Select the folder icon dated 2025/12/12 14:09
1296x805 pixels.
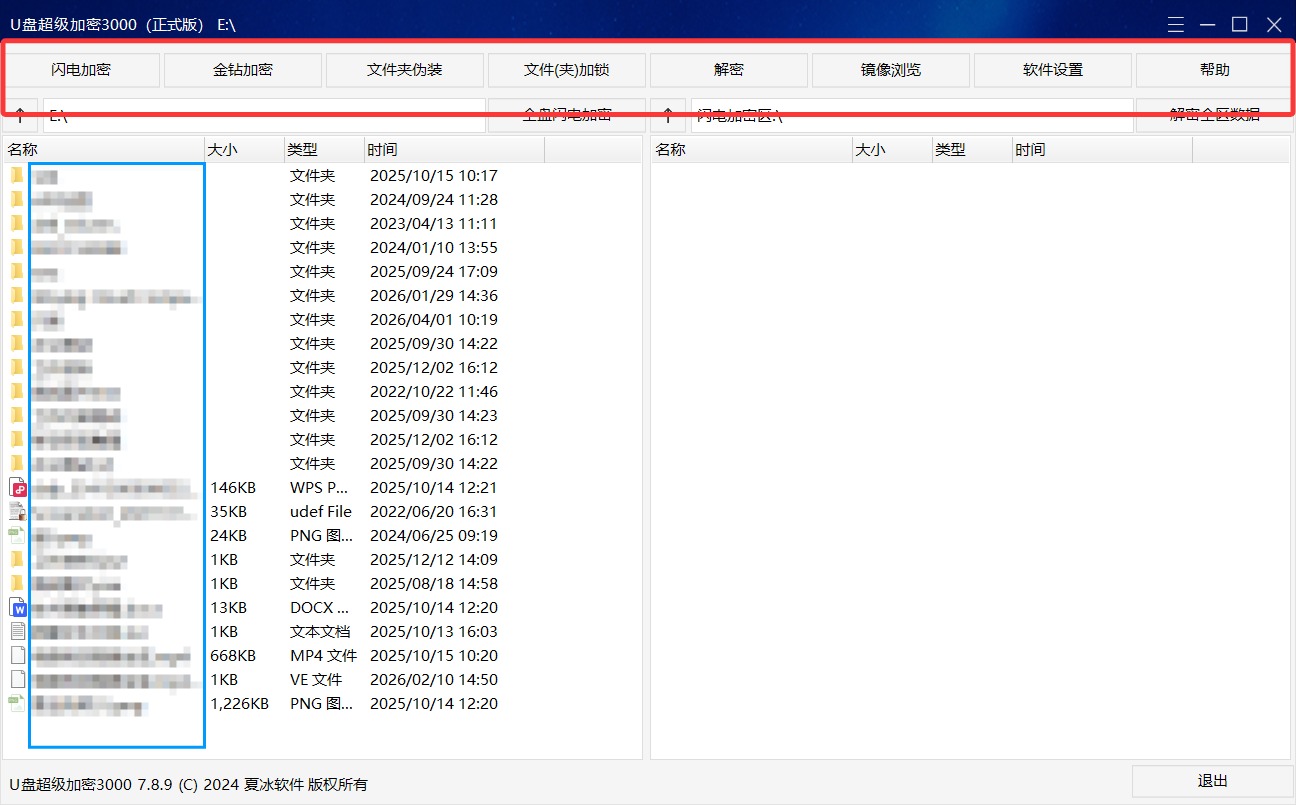pyautogui.click(x=17, y=559)
